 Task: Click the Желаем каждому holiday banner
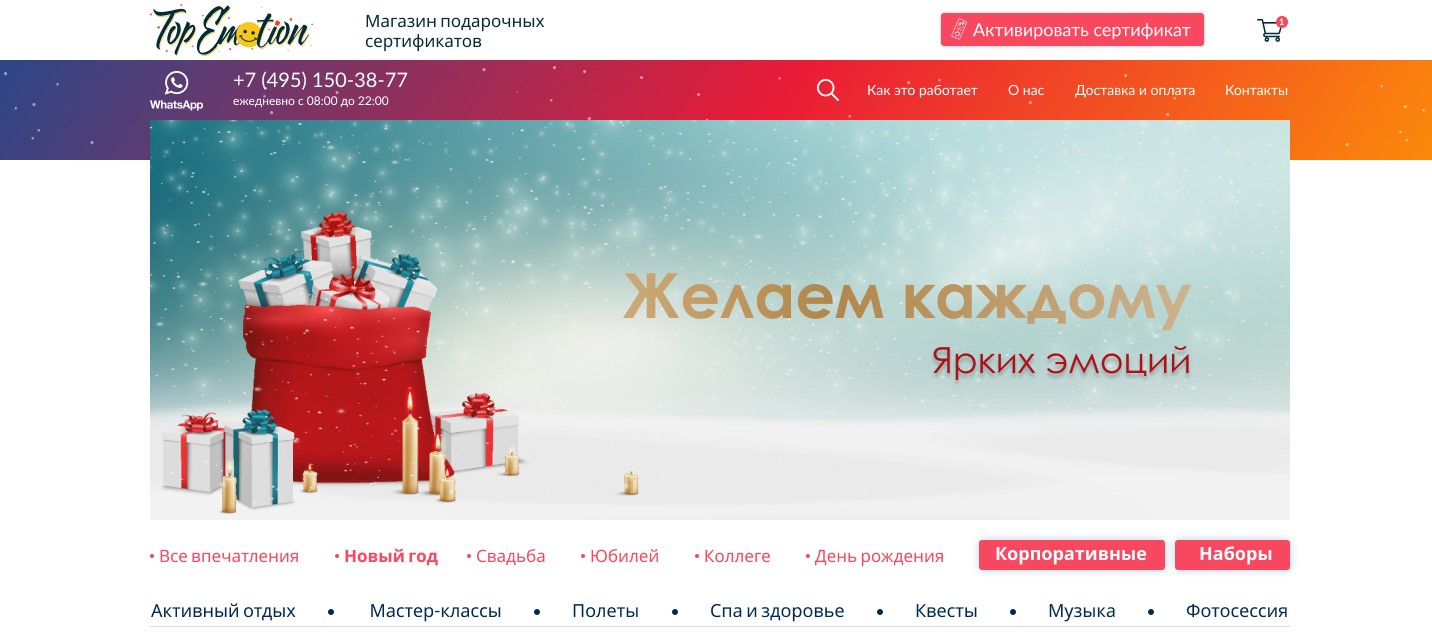click(x=720, y=320)
